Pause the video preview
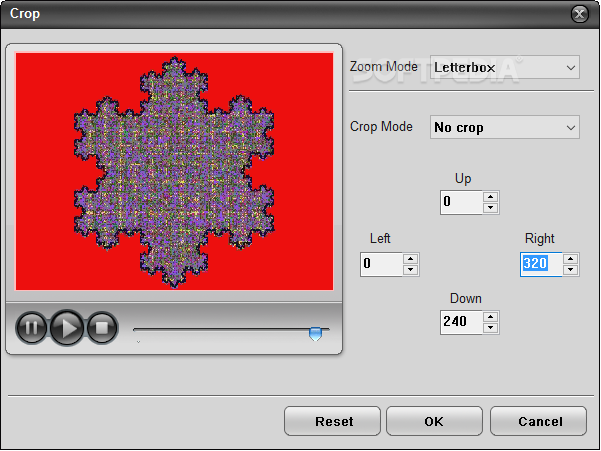The width and height of the screenshot is (601, 451). click(x=31, y=328)
